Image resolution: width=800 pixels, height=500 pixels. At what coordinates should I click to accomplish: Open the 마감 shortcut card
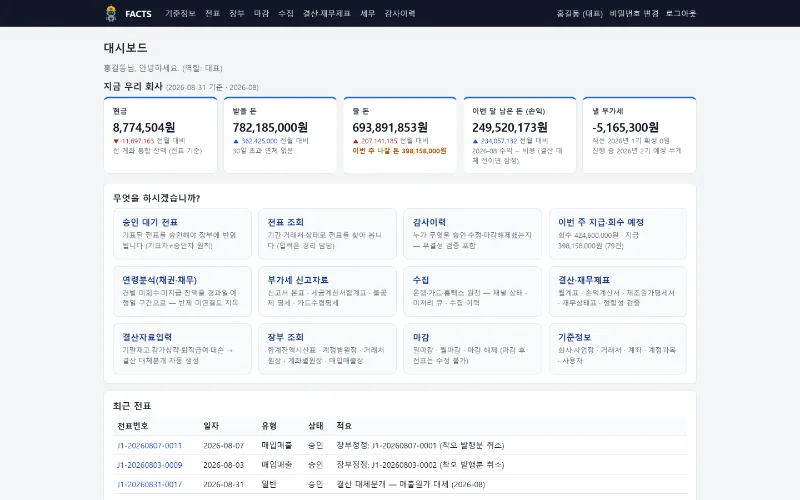[x=472, y=349]
